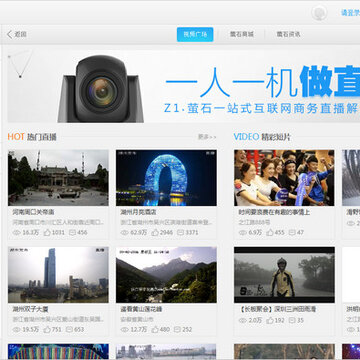The image size is (360, 360).
Task: Like 湖州月亮酒店 via thumbs-up beside 2946
Action: click(155, 232)
